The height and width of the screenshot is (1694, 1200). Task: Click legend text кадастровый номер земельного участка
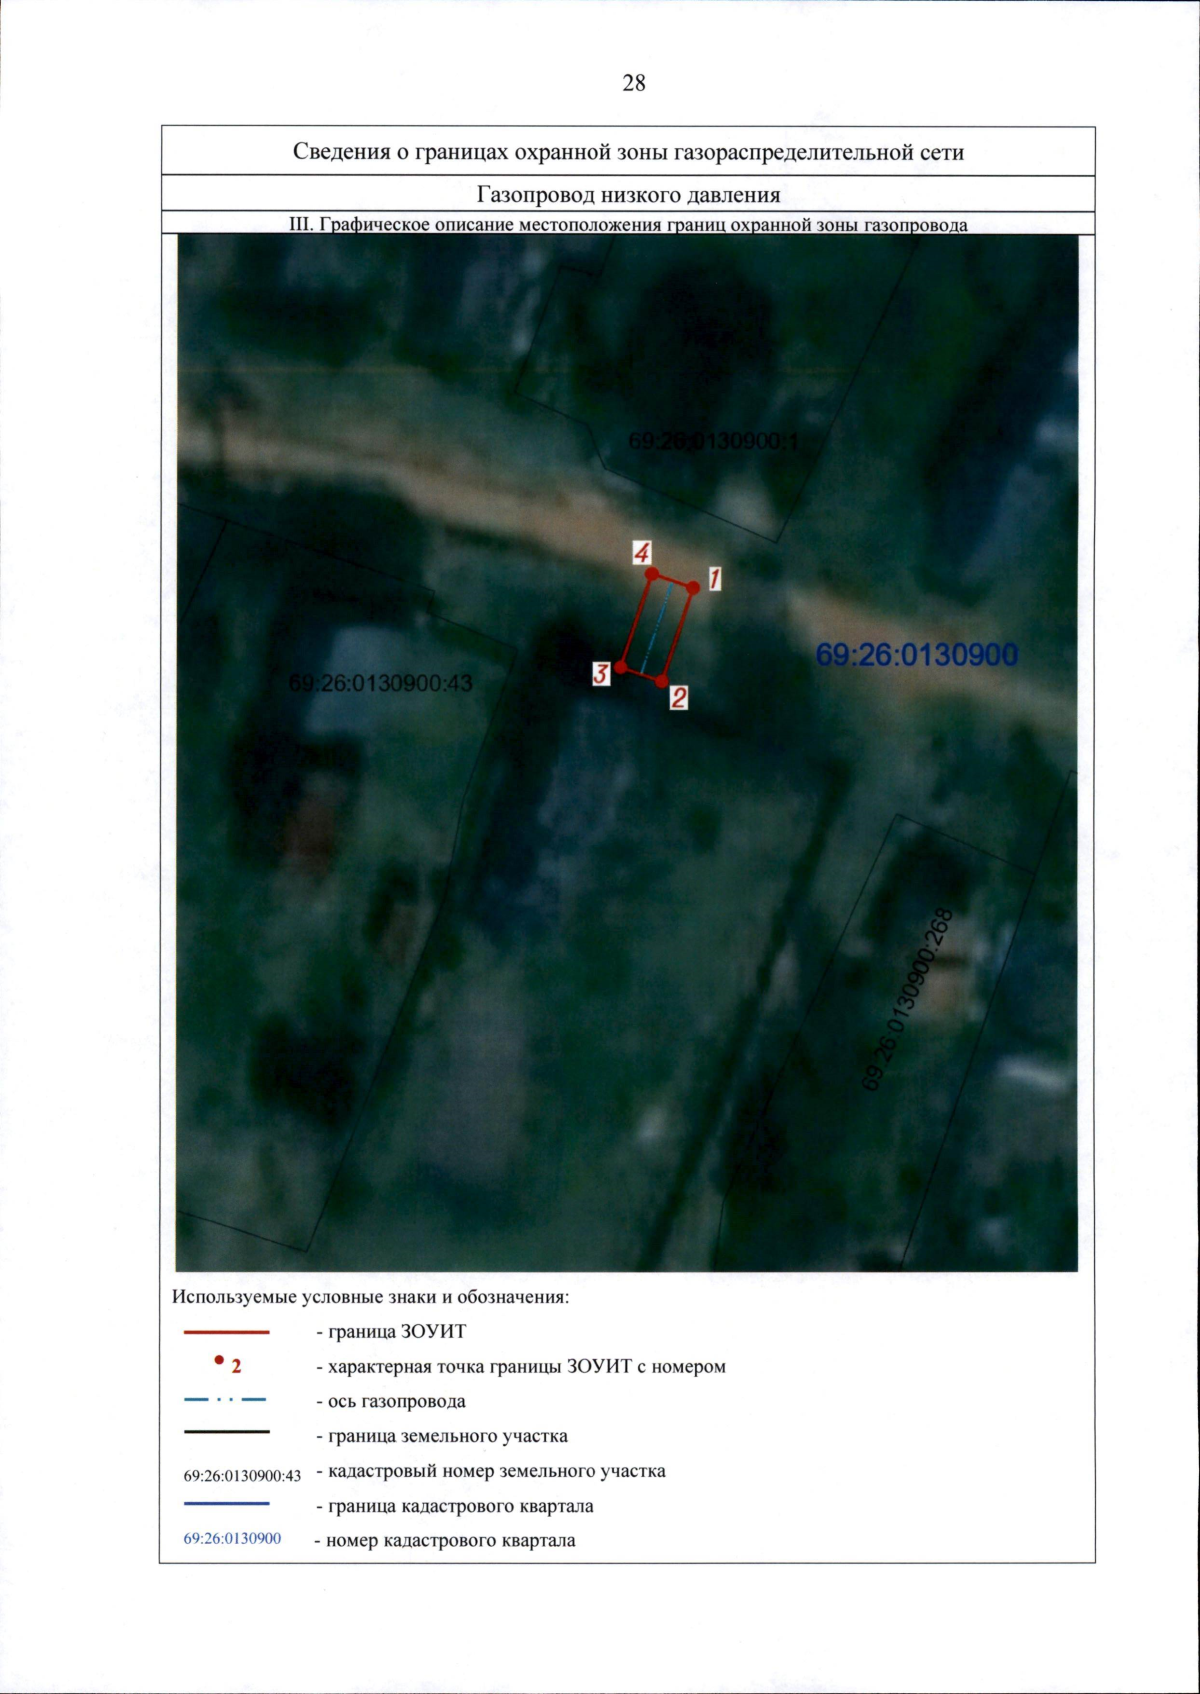pos(496,1471)
